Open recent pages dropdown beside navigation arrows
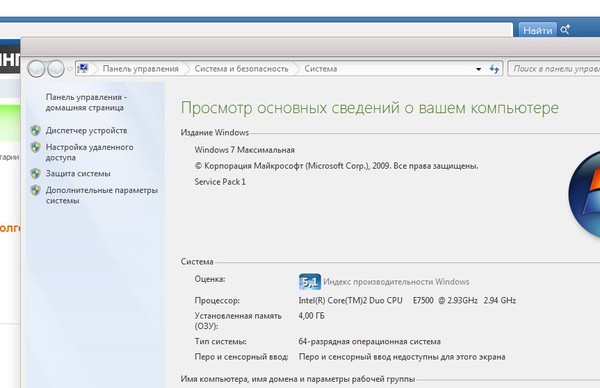 coord(70,69)
